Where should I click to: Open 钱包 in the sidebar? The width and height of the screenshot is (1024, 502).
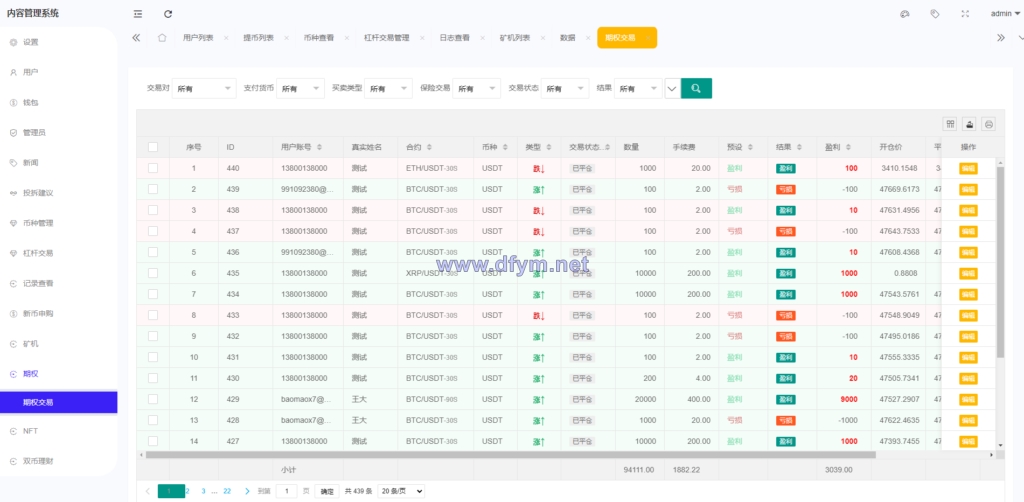(31, 102)
